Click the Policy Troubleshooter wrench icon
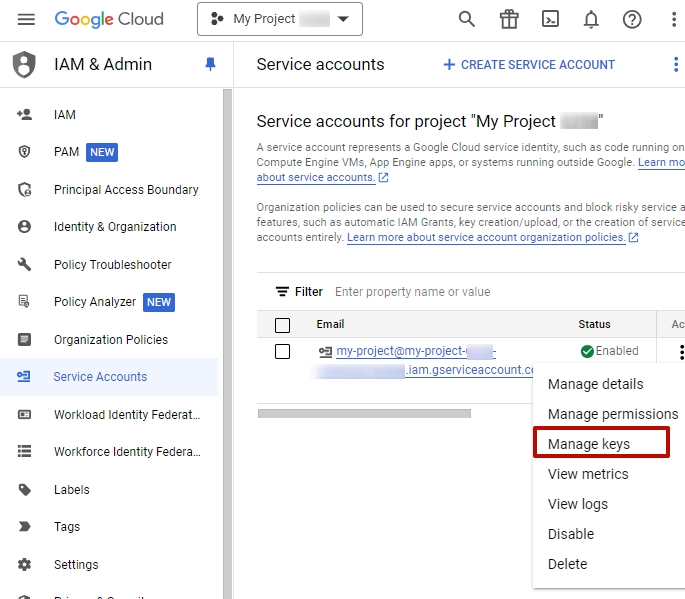685x599 pixels. tap(24, 264)
